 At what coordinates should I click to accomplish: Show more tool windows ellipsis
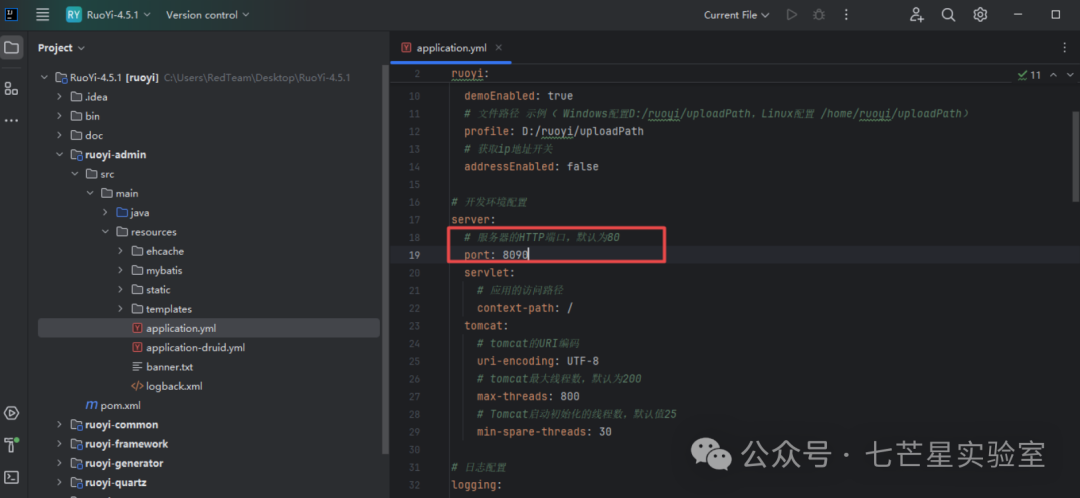11,121
